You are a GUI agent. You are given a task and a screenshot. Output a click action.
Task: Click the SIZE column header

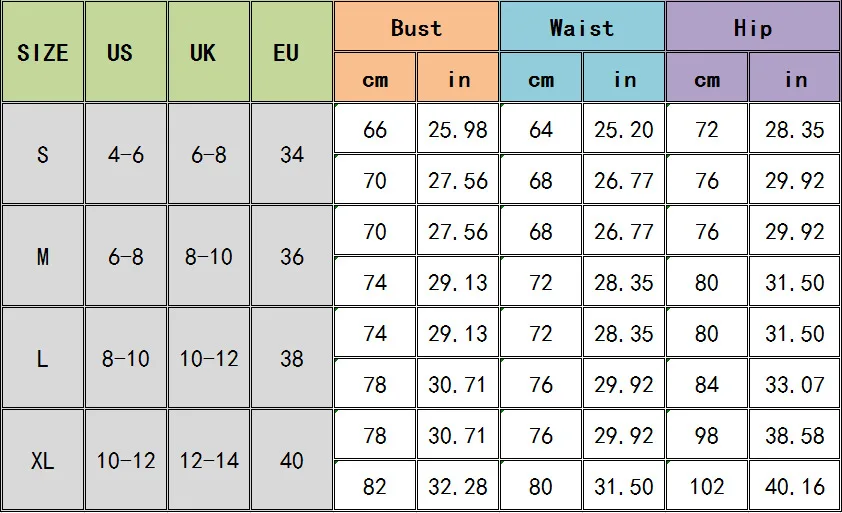pyautogui.click(x=42, y=52)
